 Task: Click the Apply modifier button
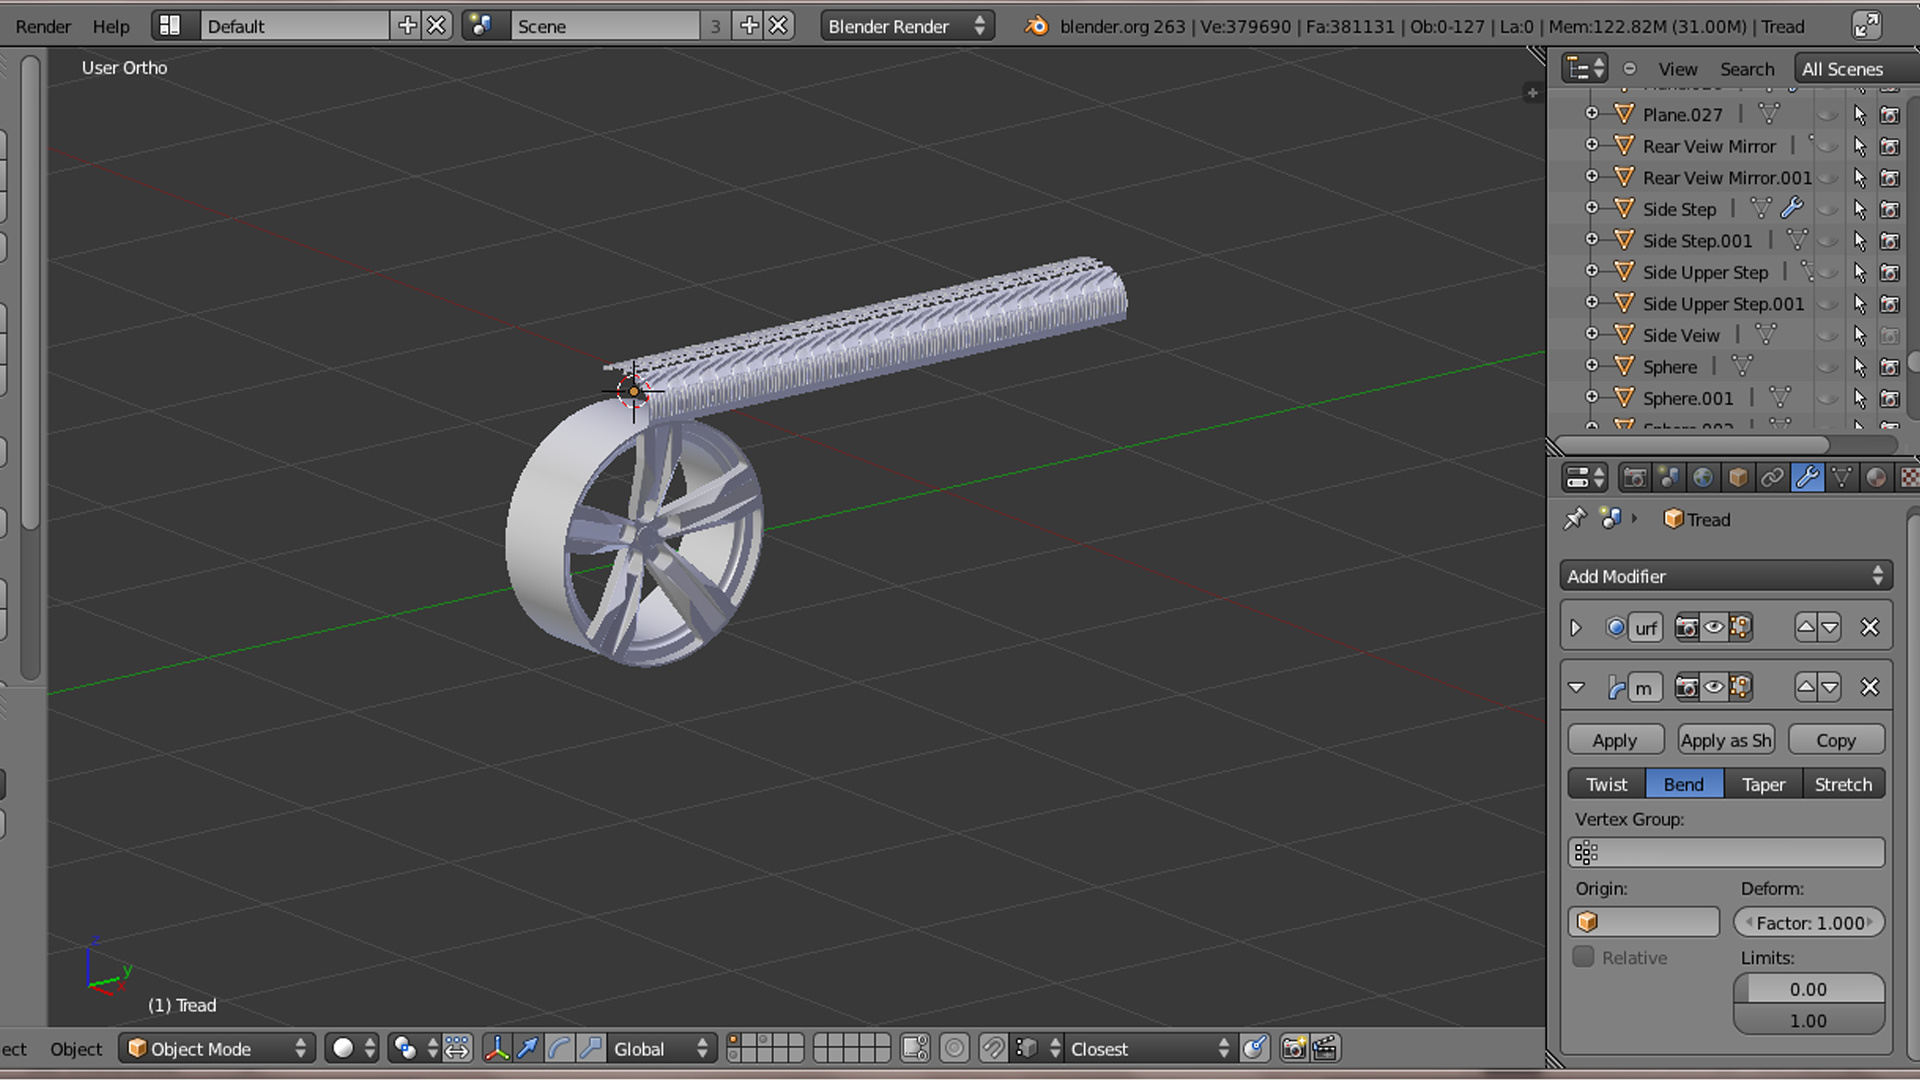[x=1615, y=740]
